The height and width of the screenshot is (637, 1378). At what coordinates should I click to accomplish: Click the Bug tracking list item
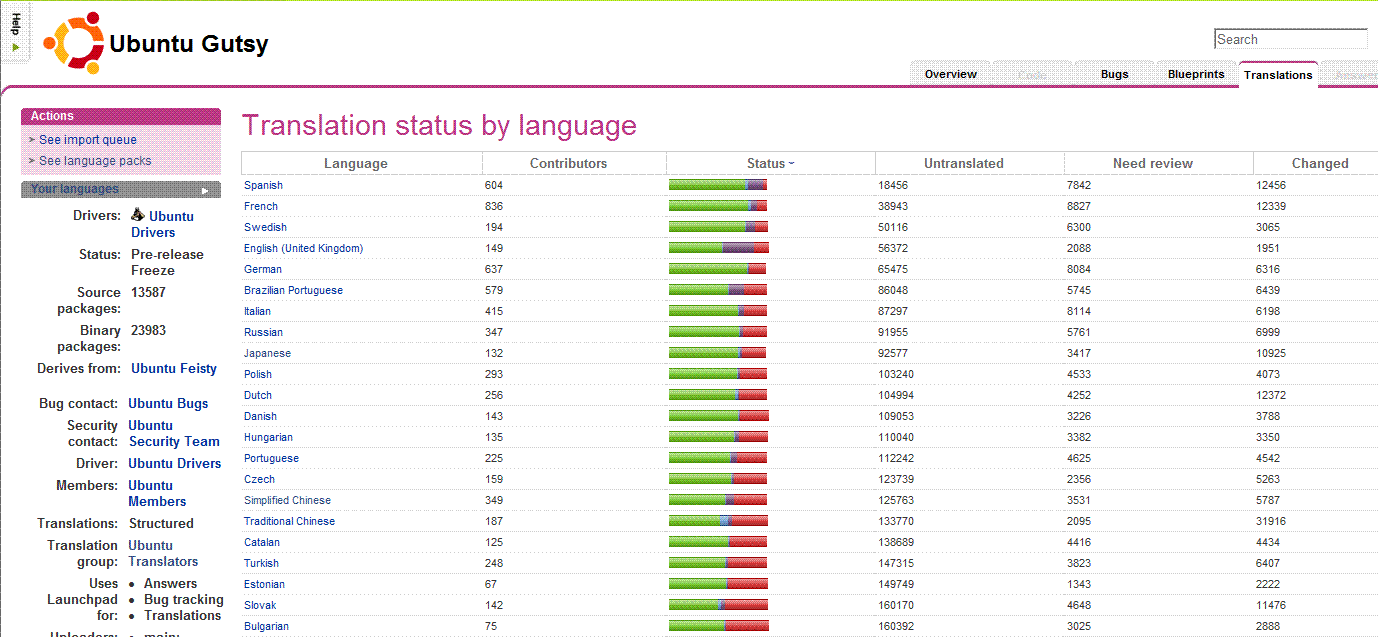tap(184, 600)
